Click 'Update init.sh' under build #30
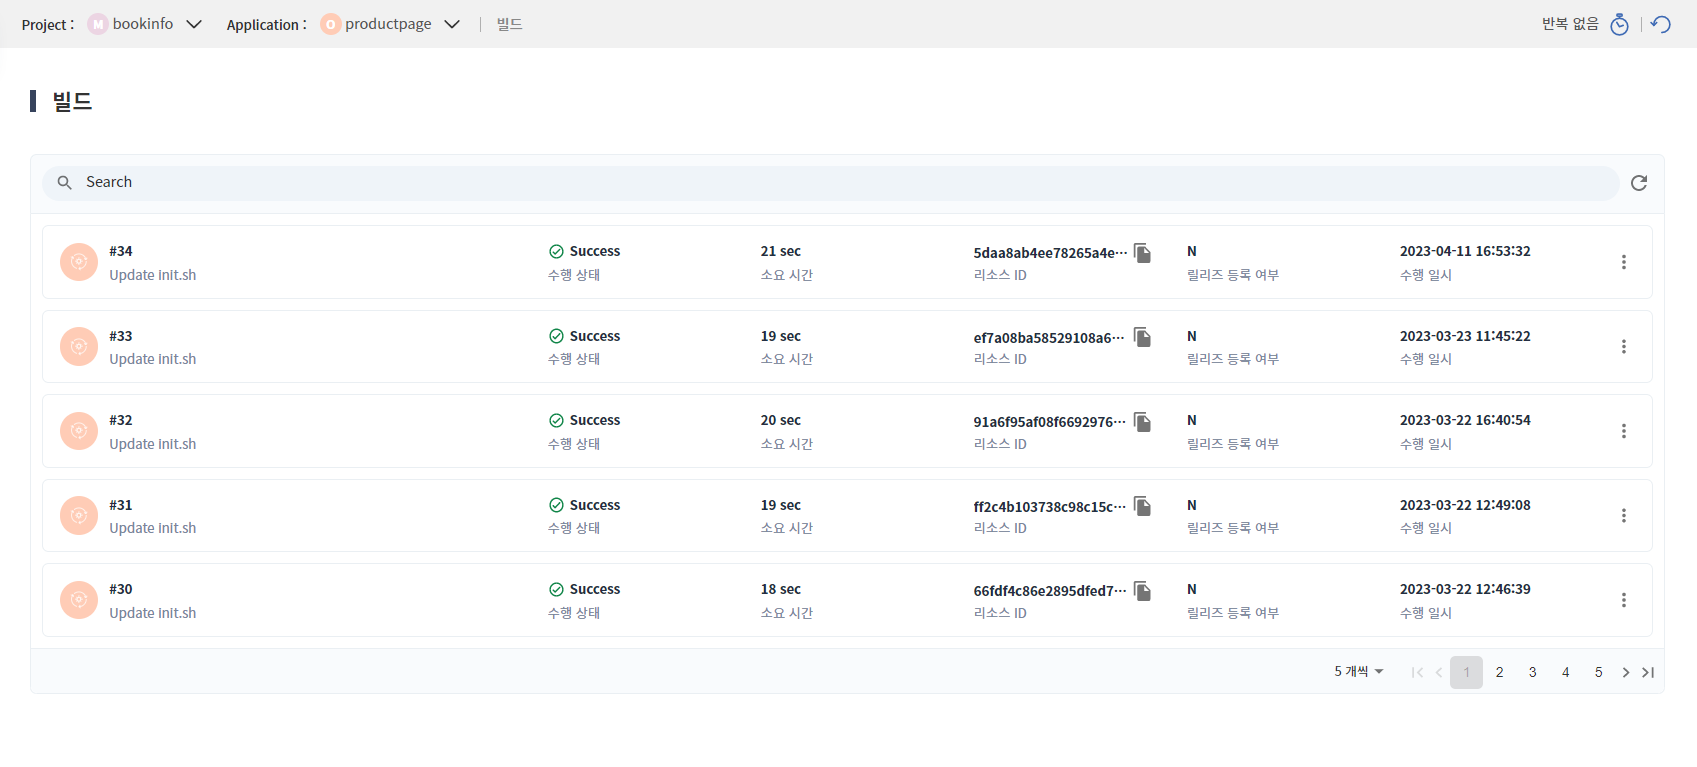1697x767 pixels. [153, 613]
